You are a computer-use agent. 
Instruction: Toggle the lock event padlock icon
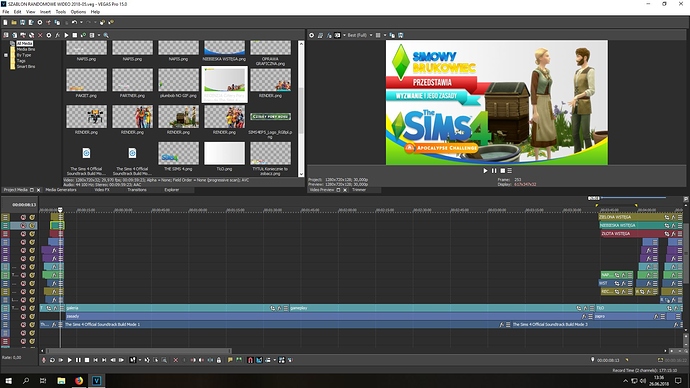[219, 360]
